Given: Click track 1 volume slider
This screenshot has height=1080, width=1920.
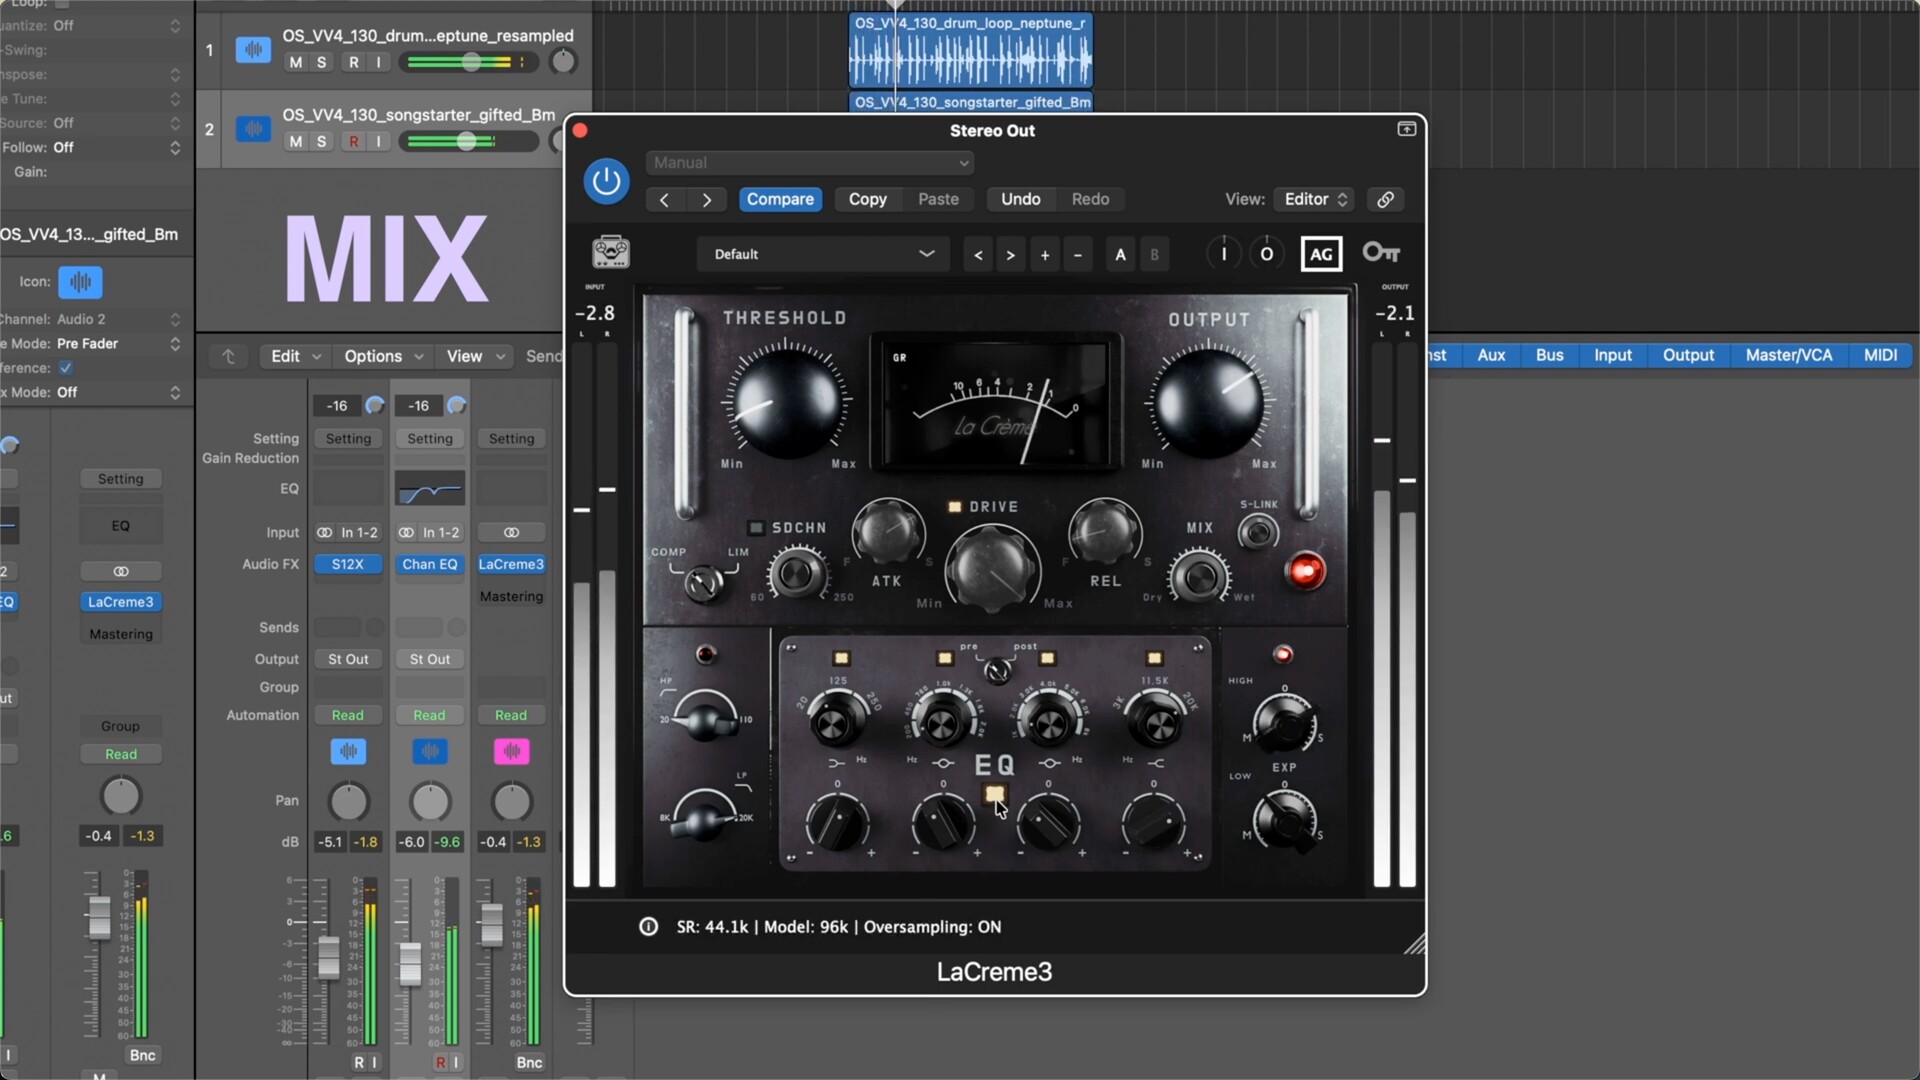Looking at the screenshot, I should [469, 62].
